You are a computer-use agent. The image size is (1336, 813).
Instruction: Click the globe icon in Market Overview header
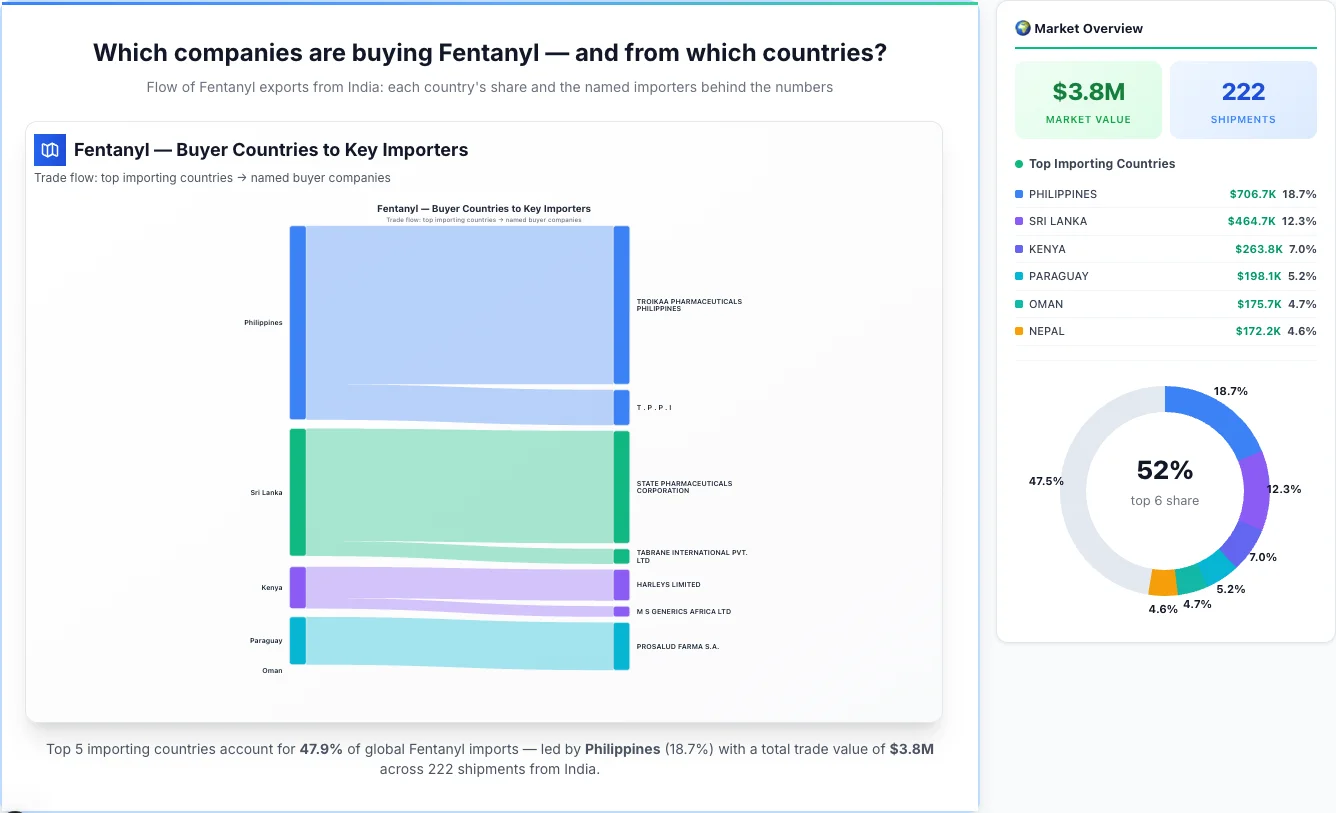coord(1023,27)
